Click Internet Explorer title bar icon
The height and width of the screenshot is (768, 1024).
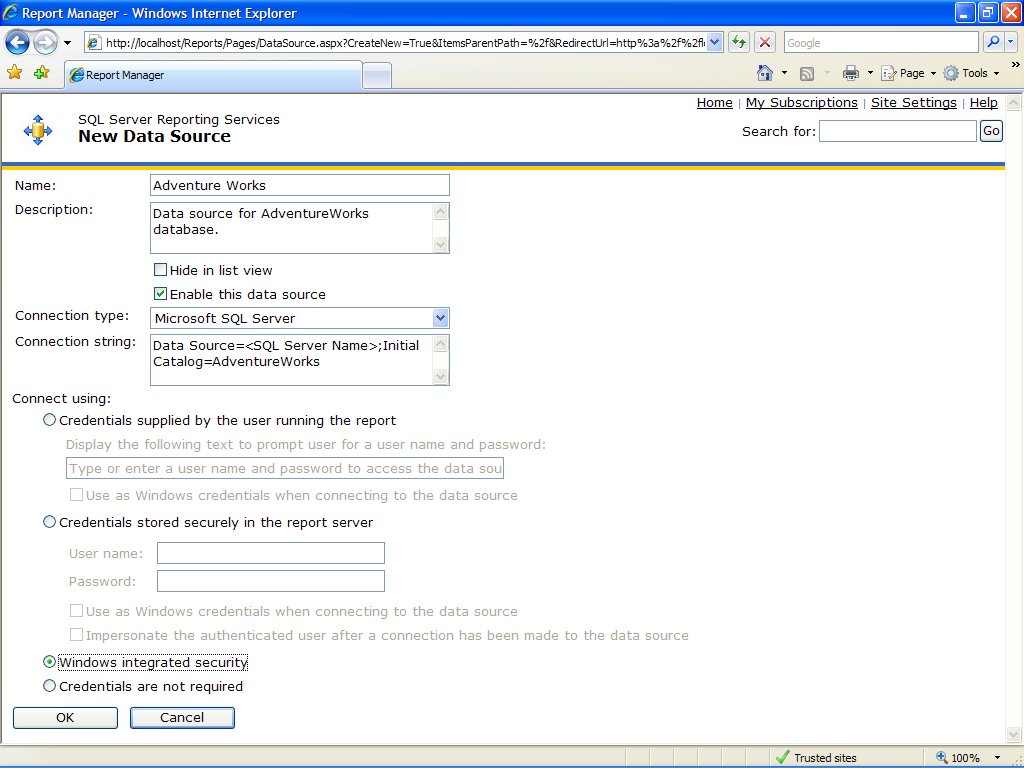point(11,12)
